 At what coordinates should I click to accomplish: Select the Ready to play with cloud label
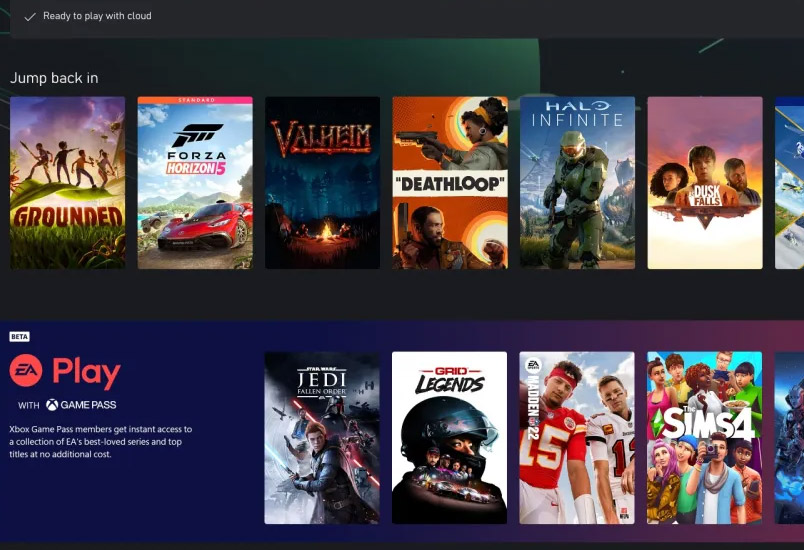[x=97, y=17]
